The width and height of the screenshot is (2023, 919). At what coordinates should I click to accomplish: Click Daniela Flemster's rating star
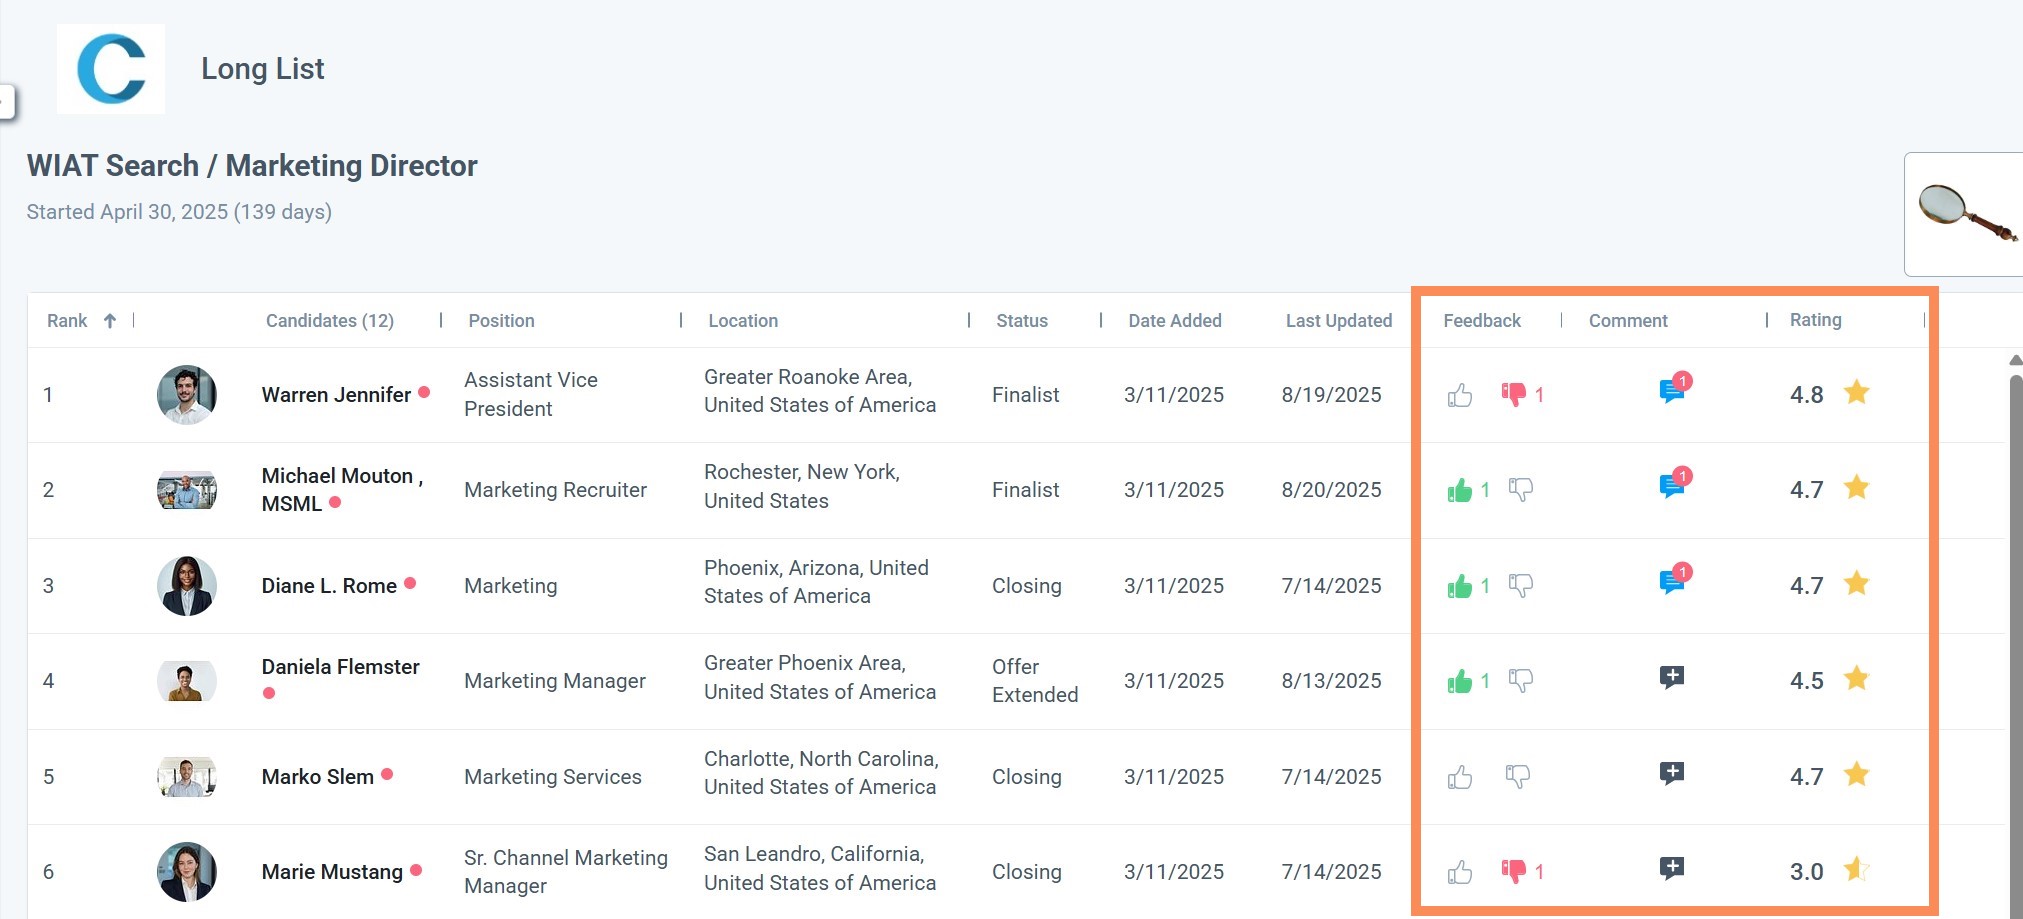[x=1857, y=679]
